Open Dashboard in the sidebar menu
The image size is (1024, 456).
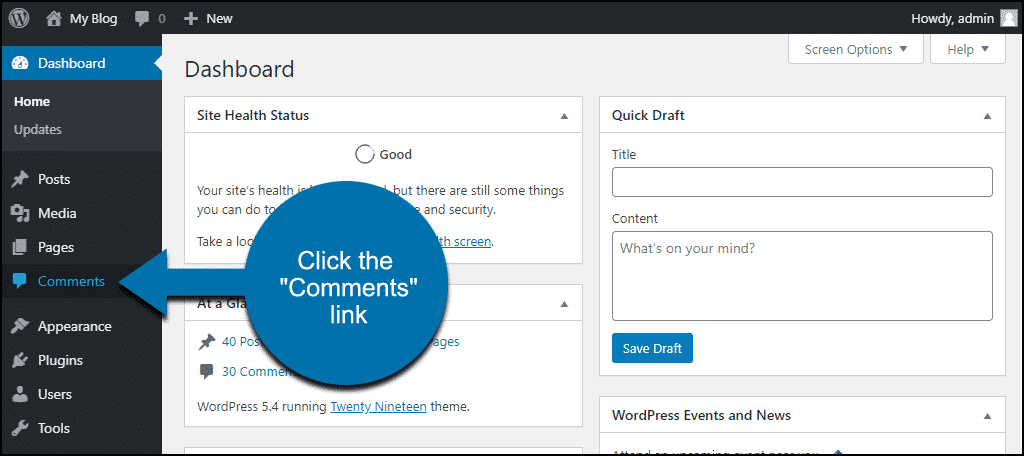[81, 63]
